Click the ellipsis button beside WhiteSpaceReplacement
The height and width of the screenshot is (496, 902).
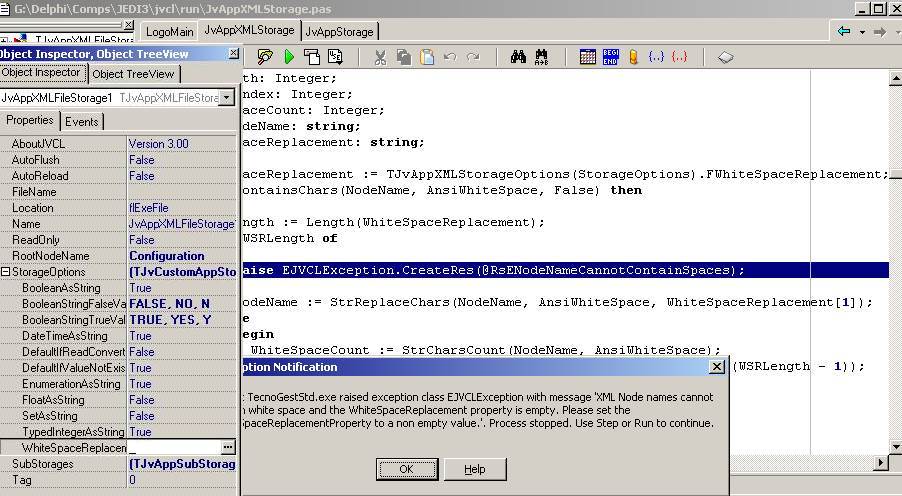point(228,448)
